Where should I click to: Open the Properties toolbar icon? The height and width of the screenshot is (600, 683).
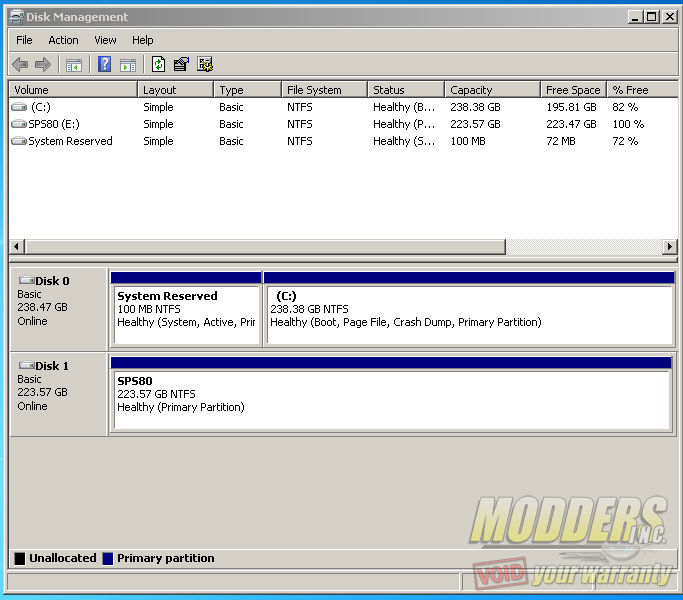(181, 64)
